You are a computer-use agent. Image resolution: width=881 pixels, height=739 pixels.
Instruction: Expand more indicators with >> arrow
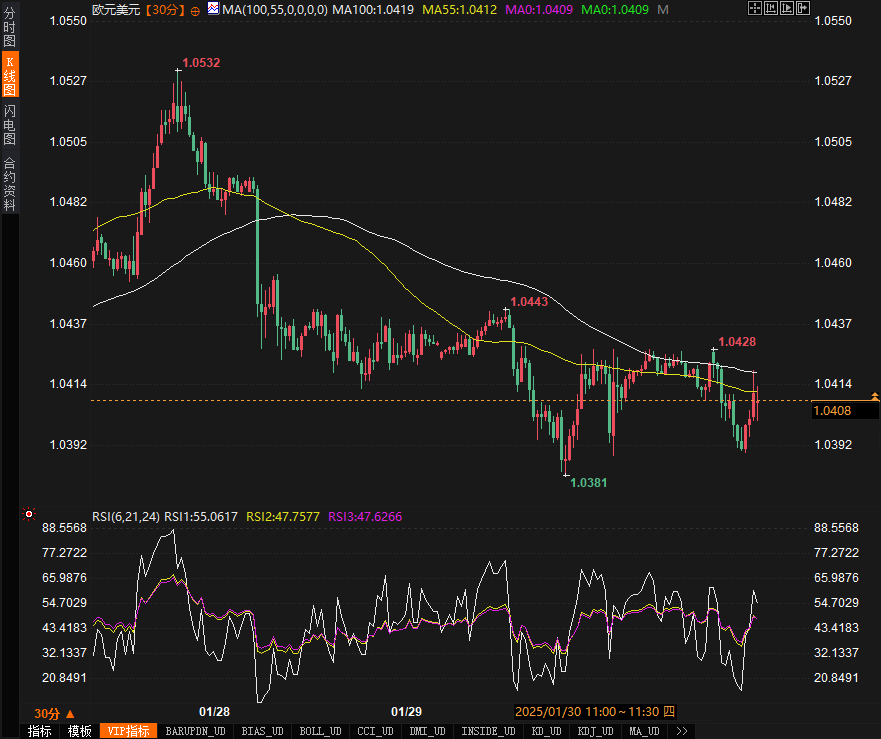point(682,731)
